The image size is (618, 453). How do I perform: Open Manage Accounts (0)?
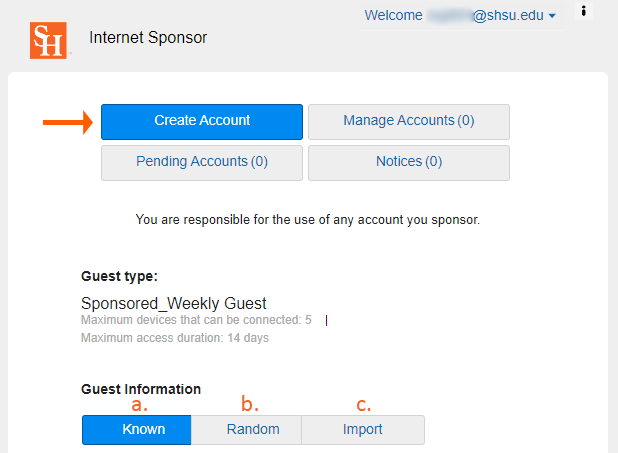(408, 121)
